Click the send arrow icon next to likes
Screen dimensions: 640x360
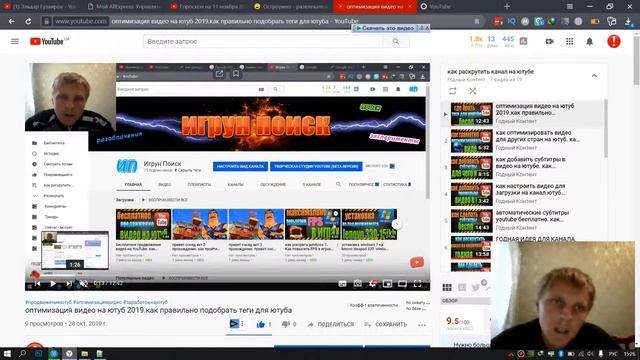(x=234, y=324)
